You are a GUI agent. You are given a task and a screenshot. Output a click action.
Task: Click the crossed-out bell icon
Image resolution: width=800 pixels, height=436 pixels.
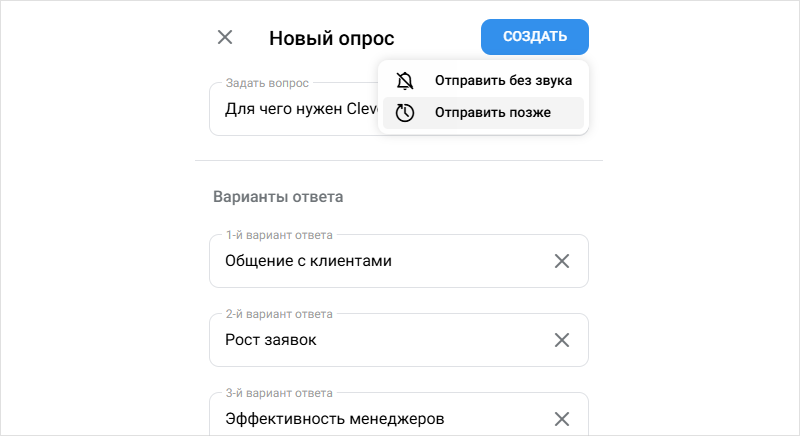pyautogui.click(x=405, y=81)
